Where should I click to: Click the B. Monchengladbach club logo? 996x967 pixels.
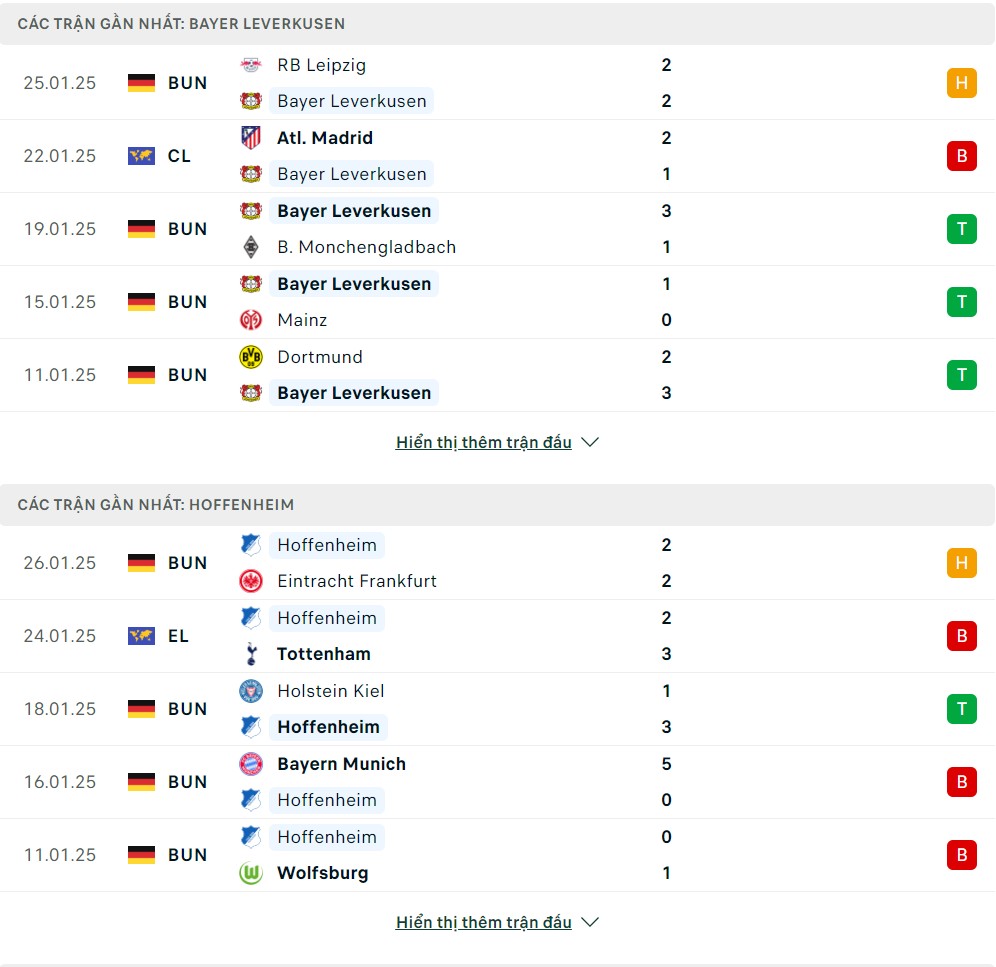click(251, 247)
